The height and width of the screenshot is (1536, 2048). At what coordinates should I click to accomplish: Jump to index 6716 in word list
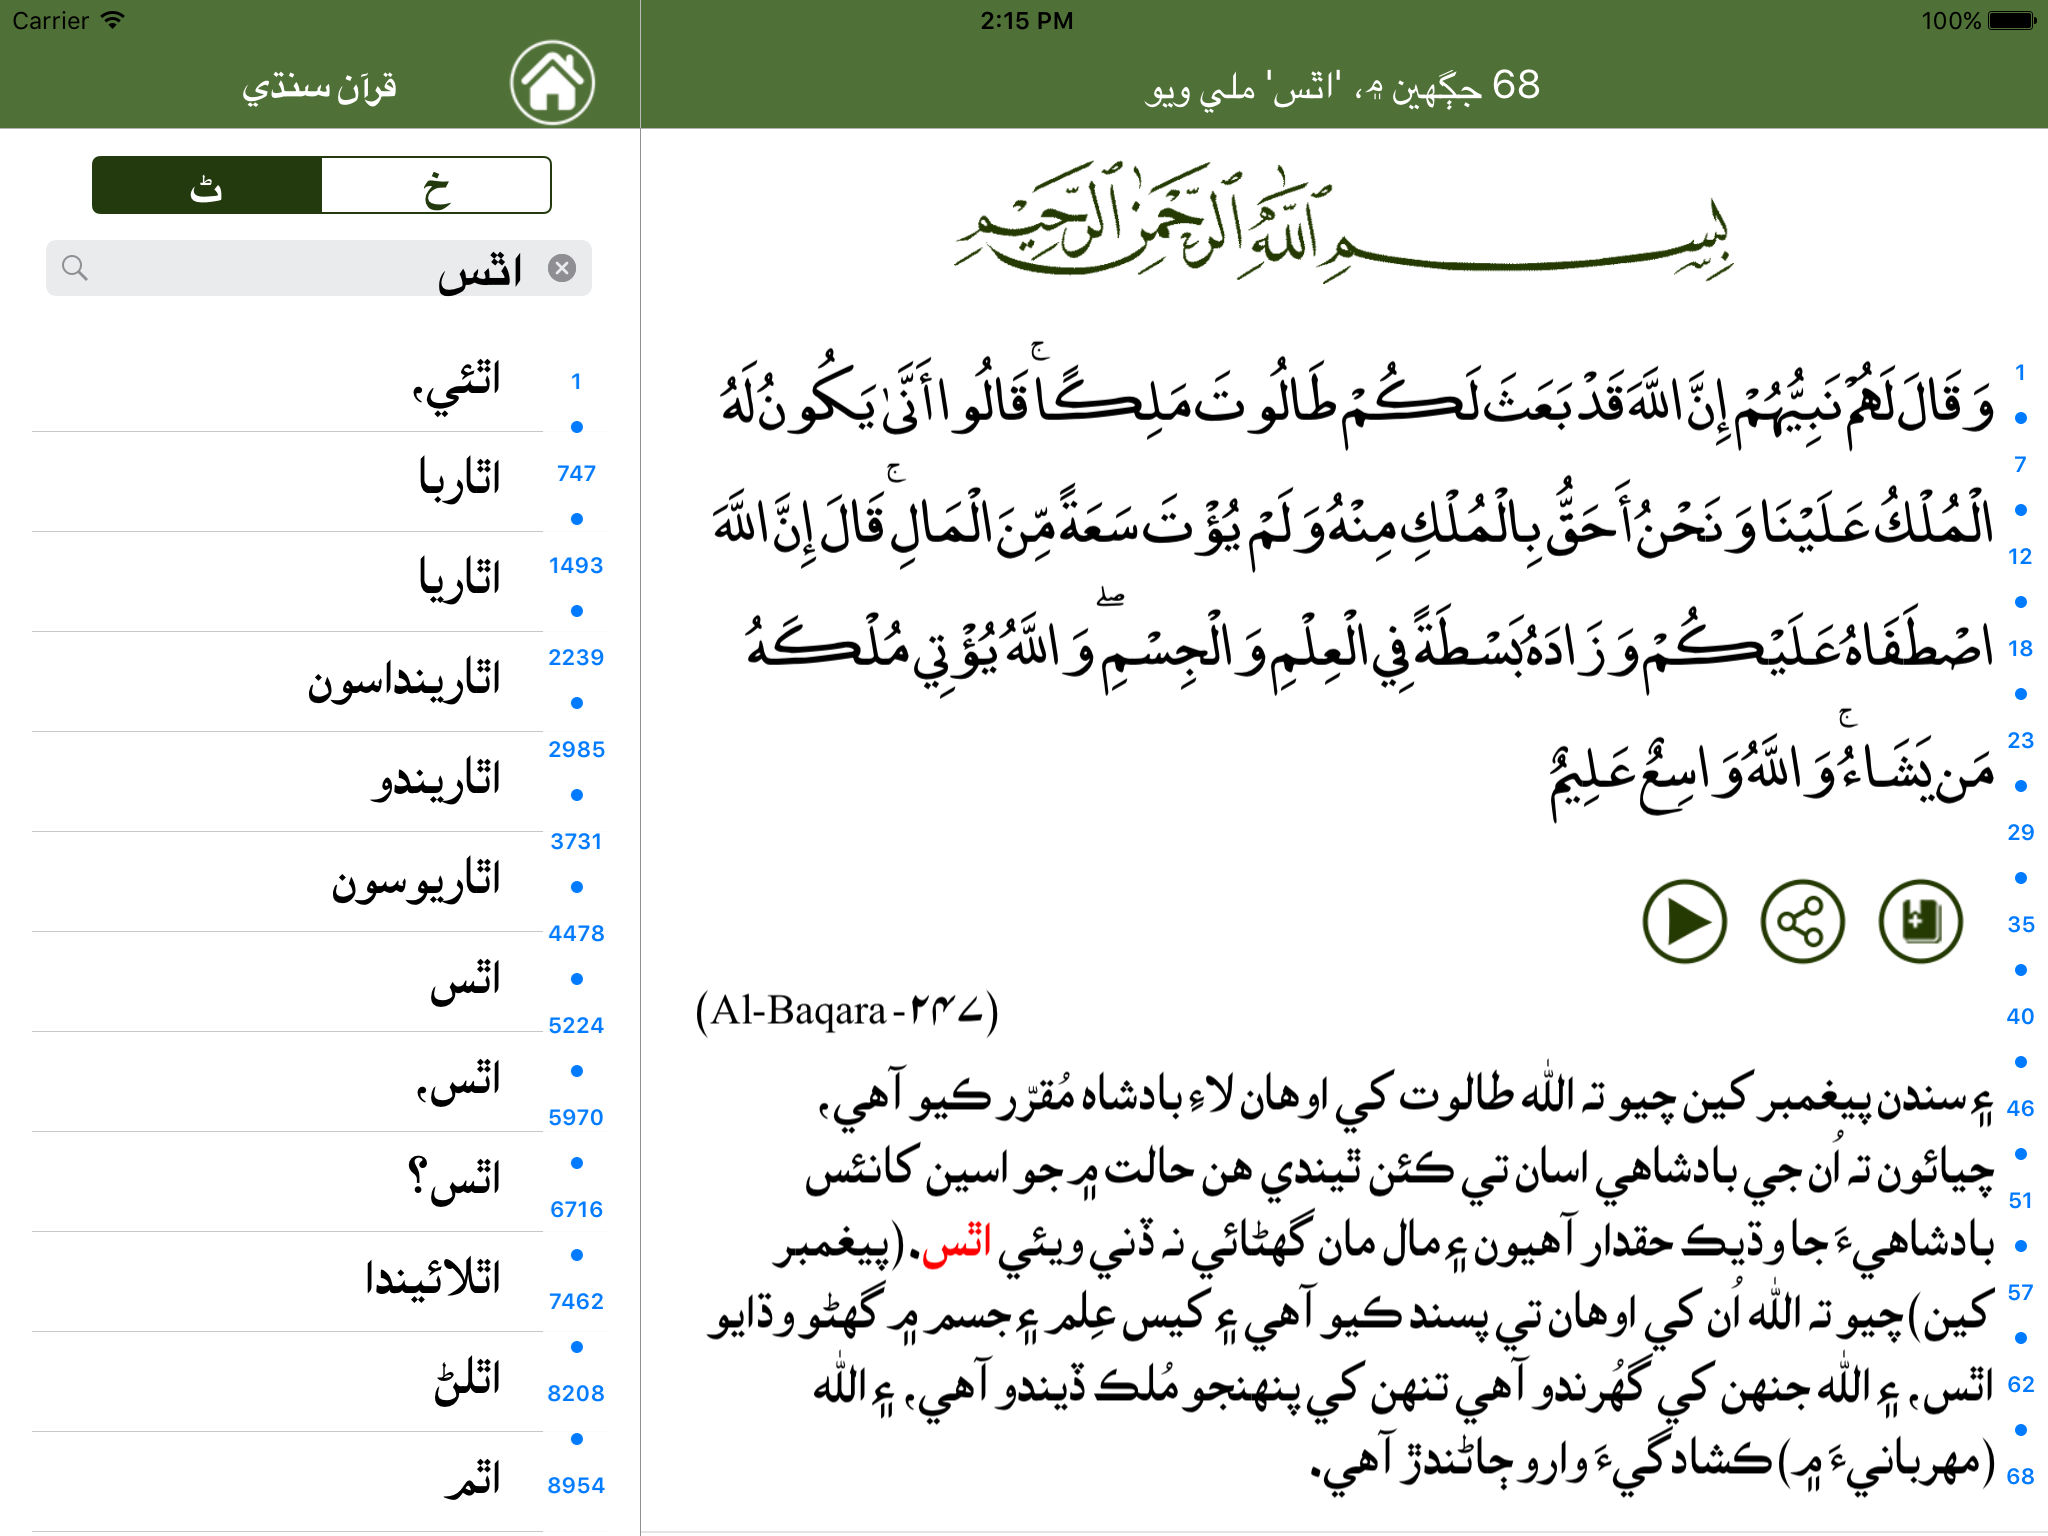coord(576,1209)
